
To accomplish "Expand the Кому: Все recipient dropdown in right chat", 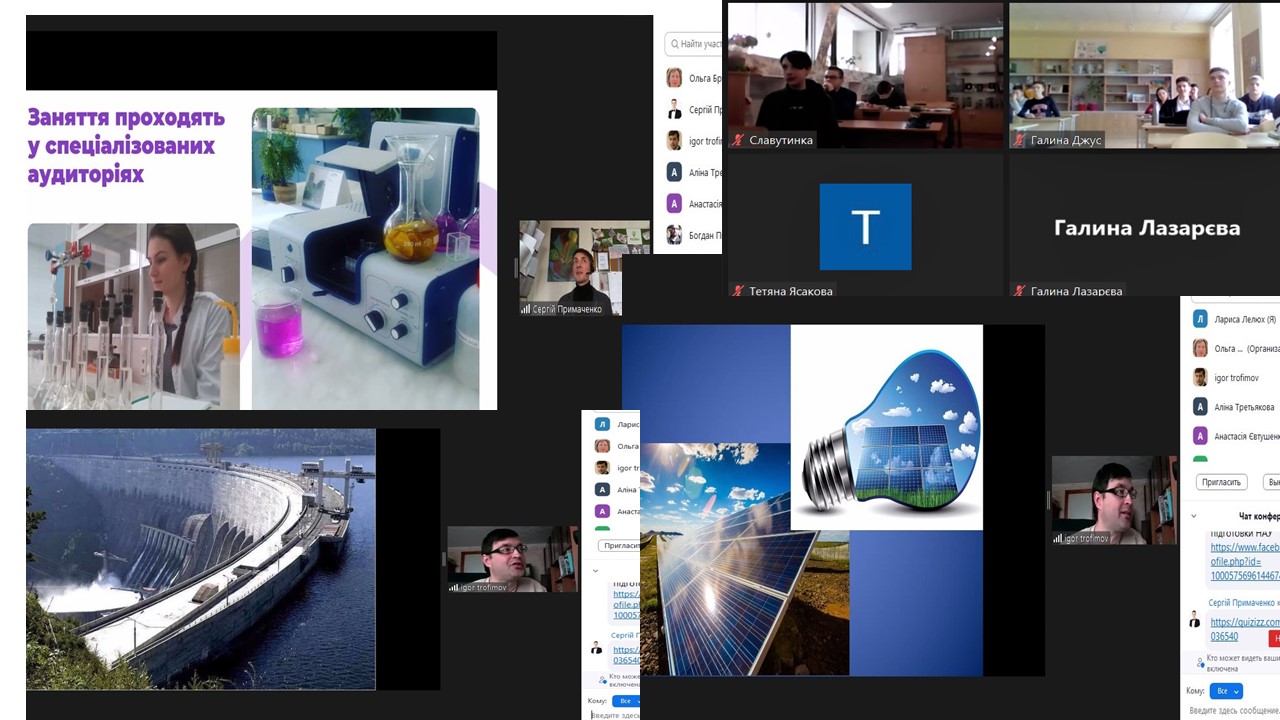I will pos(1225,691).
